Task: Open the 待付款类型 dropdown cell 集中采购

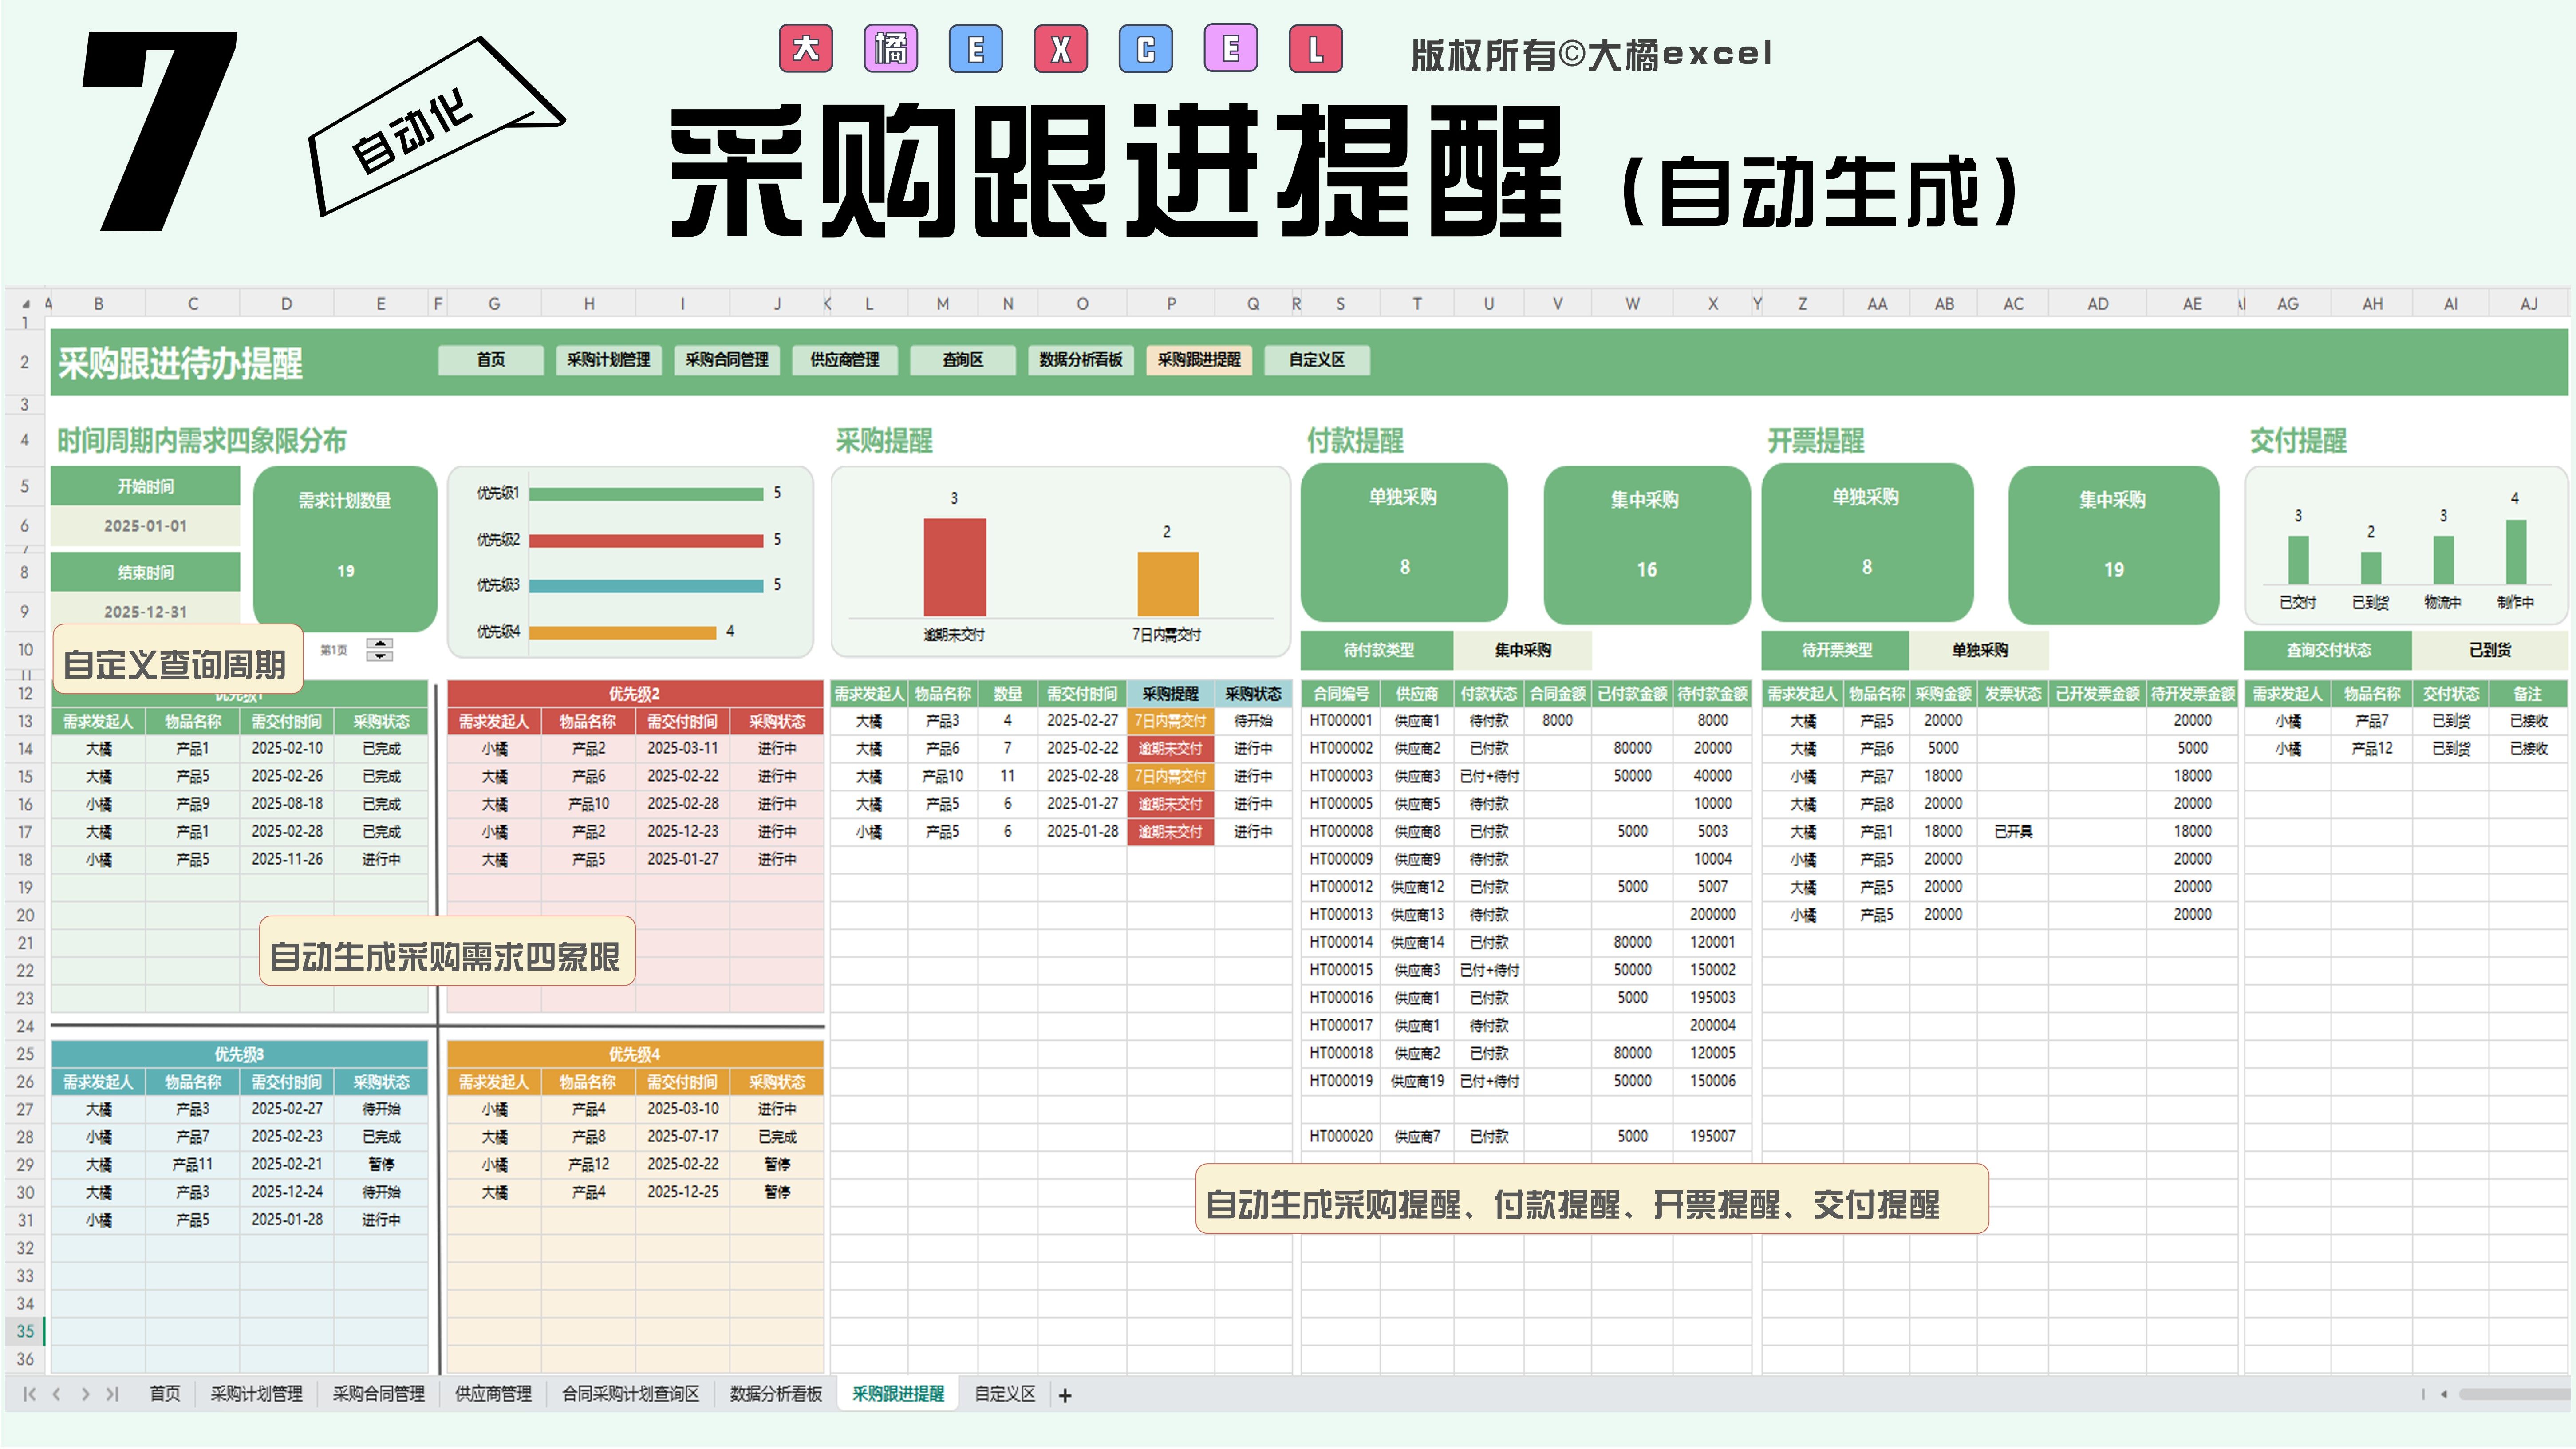Action: click(x=1522, y=650)
